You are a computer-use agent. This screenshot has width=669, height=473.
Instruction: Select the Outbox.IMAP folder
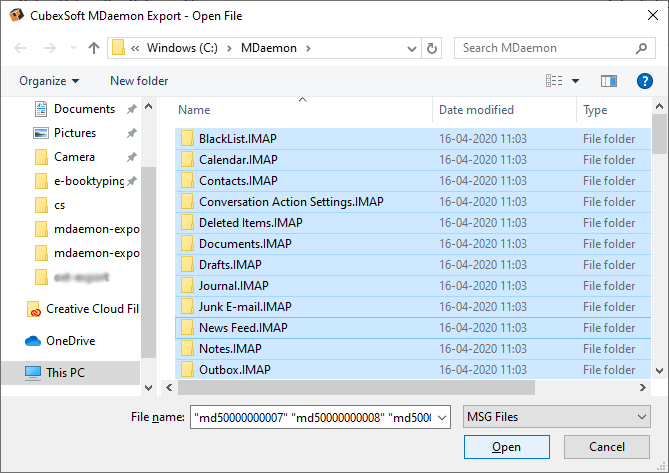tap(413, 369)
